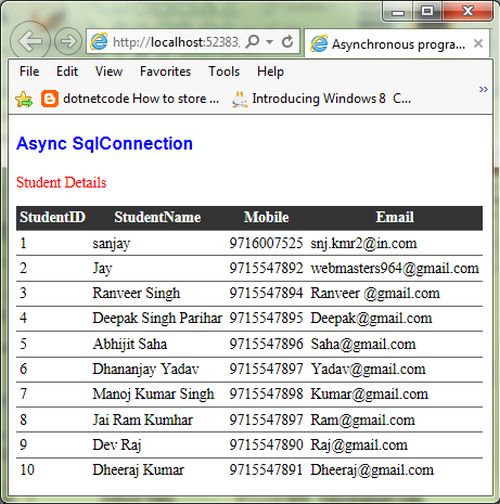Click the mobile number 9715547896
500x504 pixels.
point(266,344)
